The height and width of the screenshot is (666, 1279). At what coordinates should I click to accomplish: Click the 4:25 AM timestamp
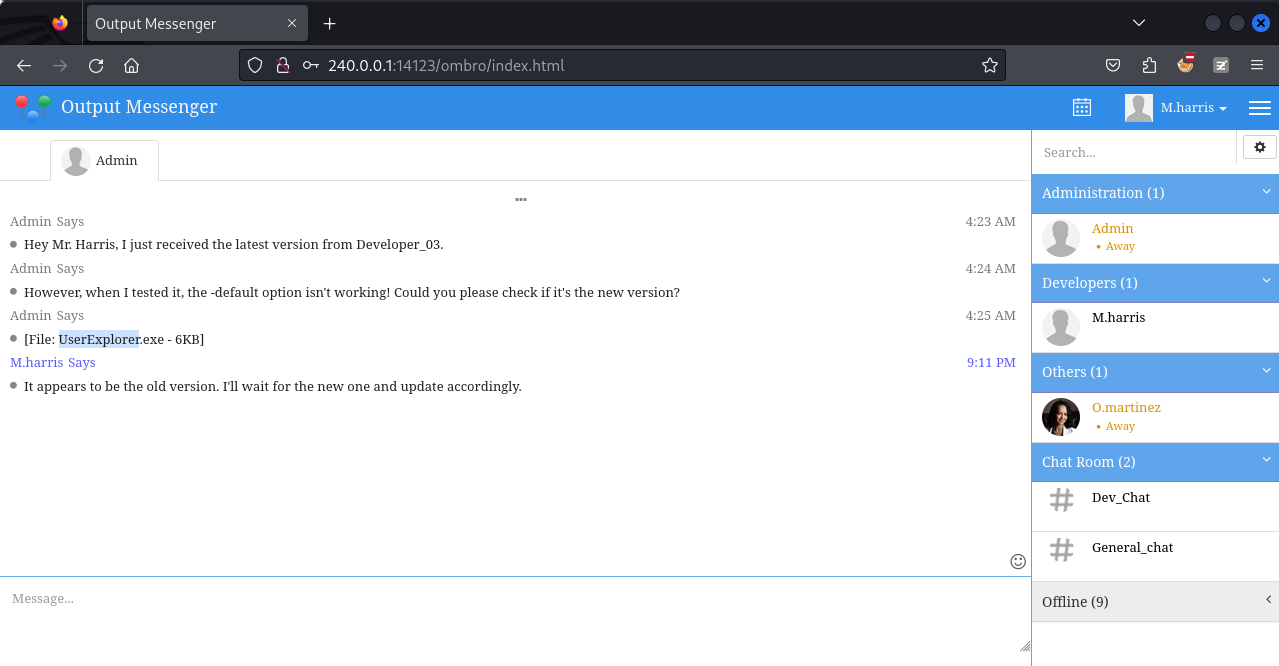[991, 315]
